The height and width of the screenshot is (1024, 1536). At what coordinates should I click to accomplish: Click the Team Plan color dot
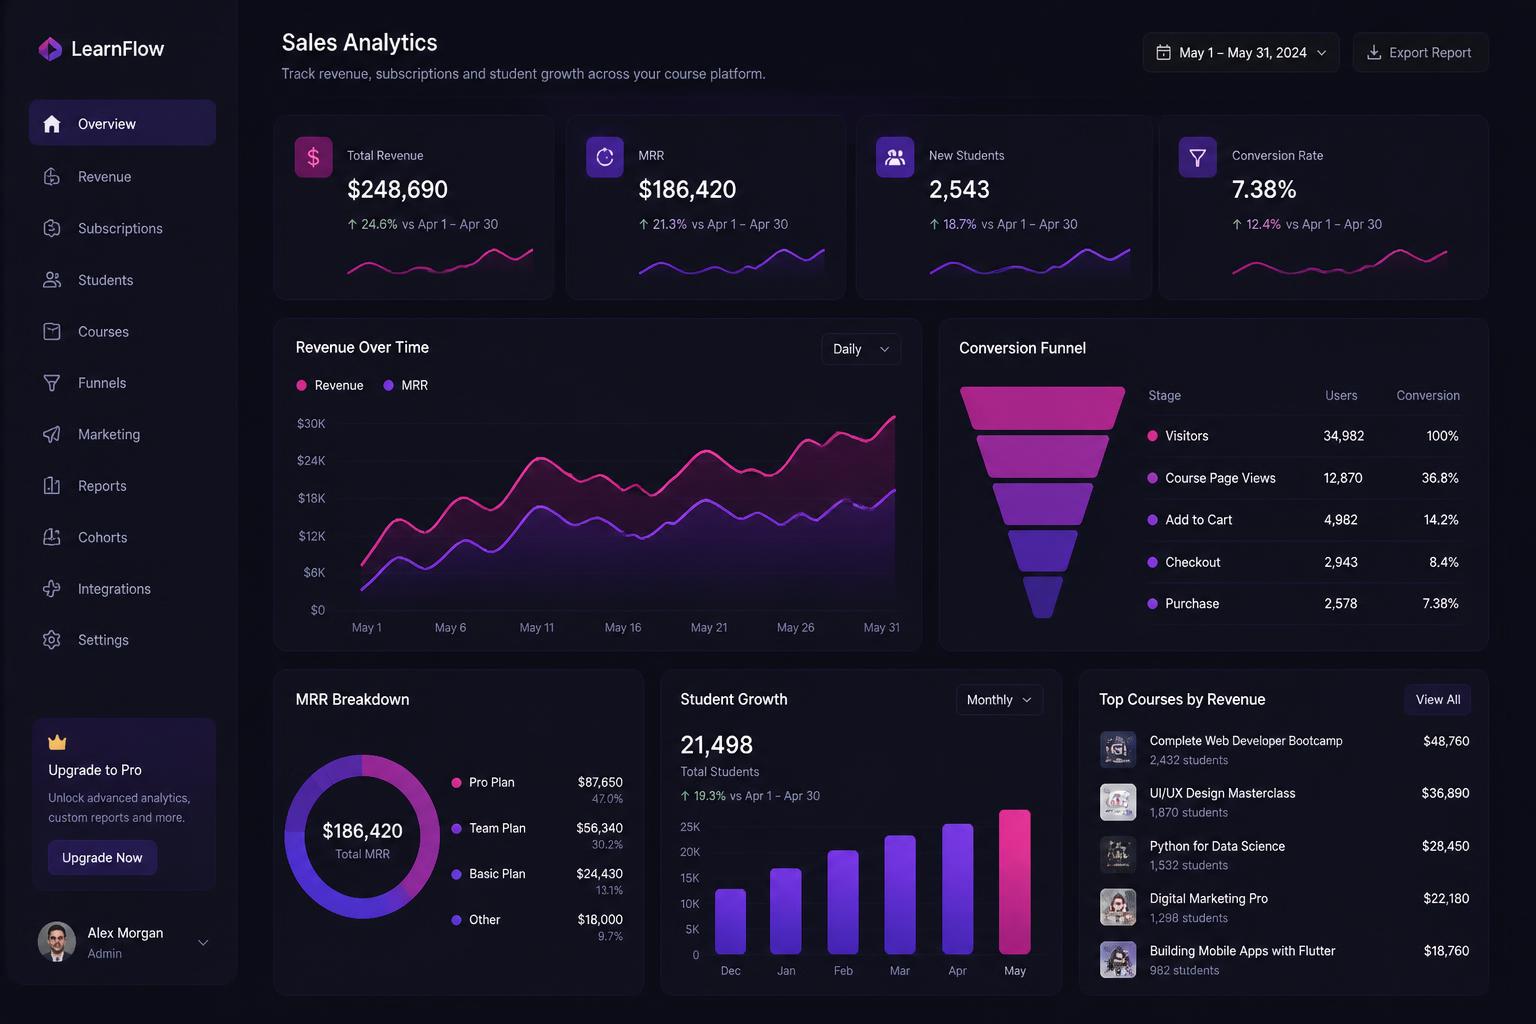click(457, 828)
